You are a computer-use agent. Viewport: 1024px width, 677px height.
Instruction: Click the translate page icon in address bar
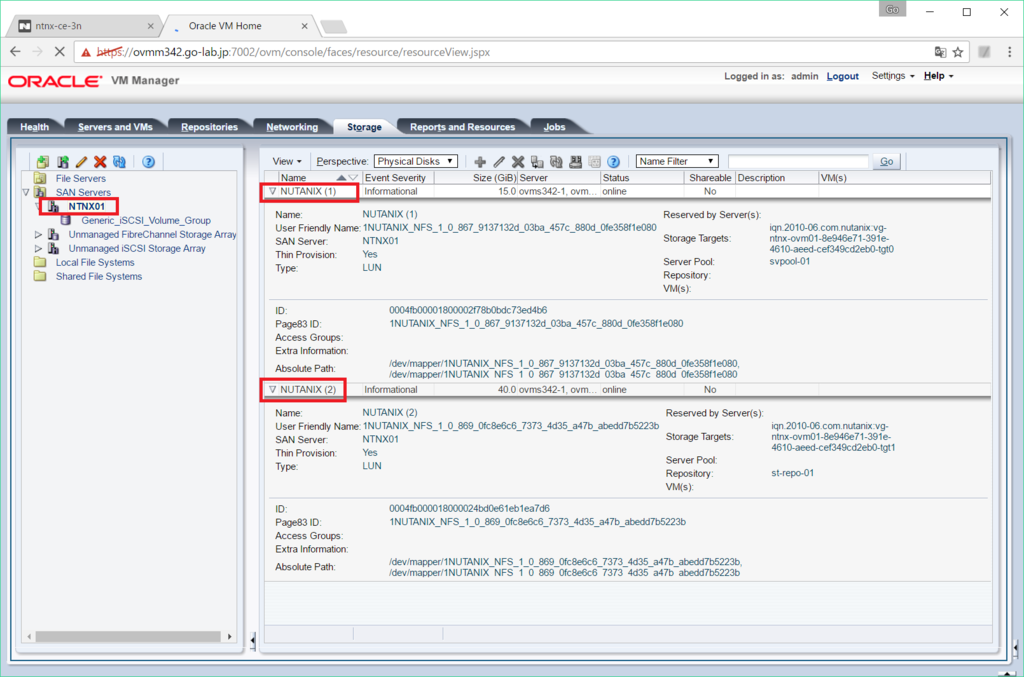point(940,52)
